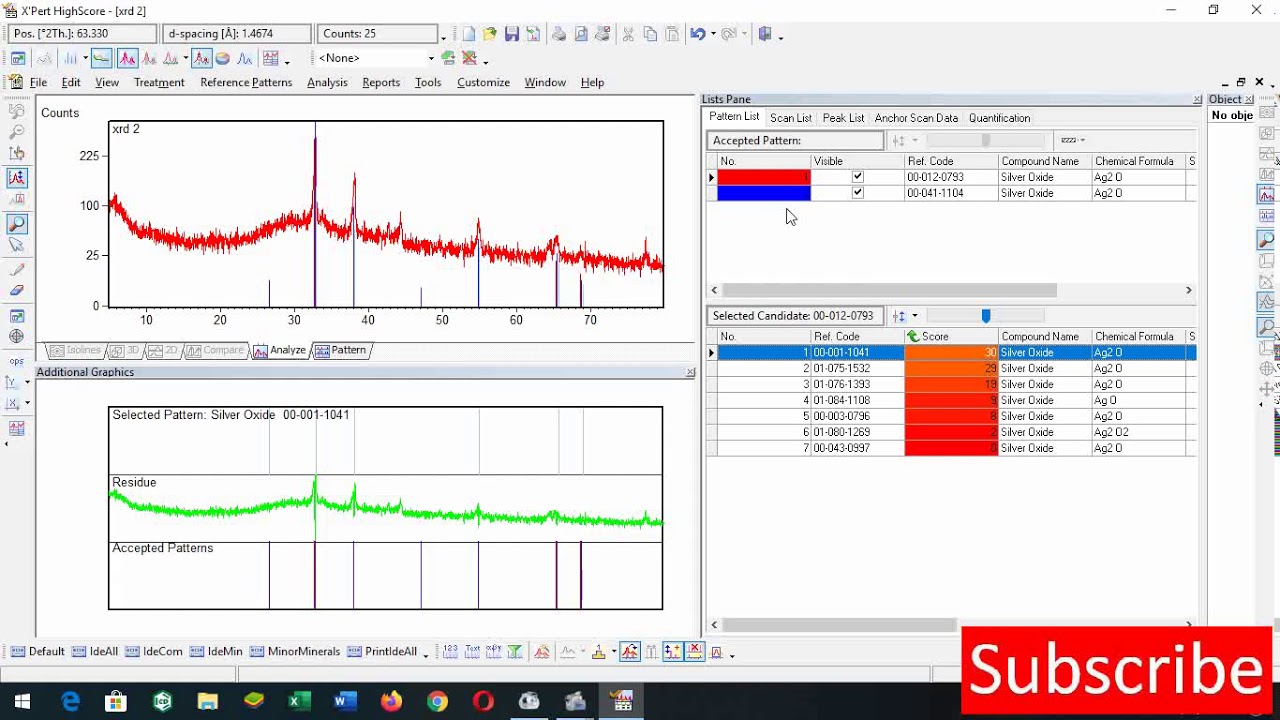Viewport: 1280px width, 720px height.
Task: Toggle Visible checkbox for pattern 00-041-1104
Action: tap(857, 193)
